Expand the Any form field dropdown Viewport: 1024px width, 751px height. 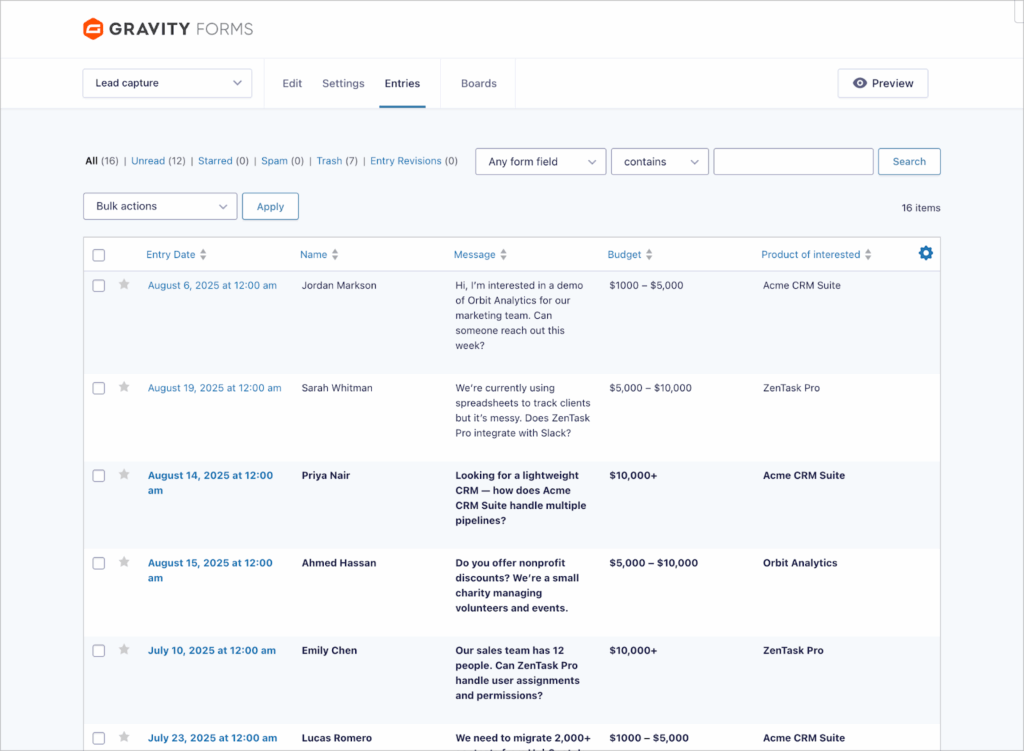click(540, 161)
